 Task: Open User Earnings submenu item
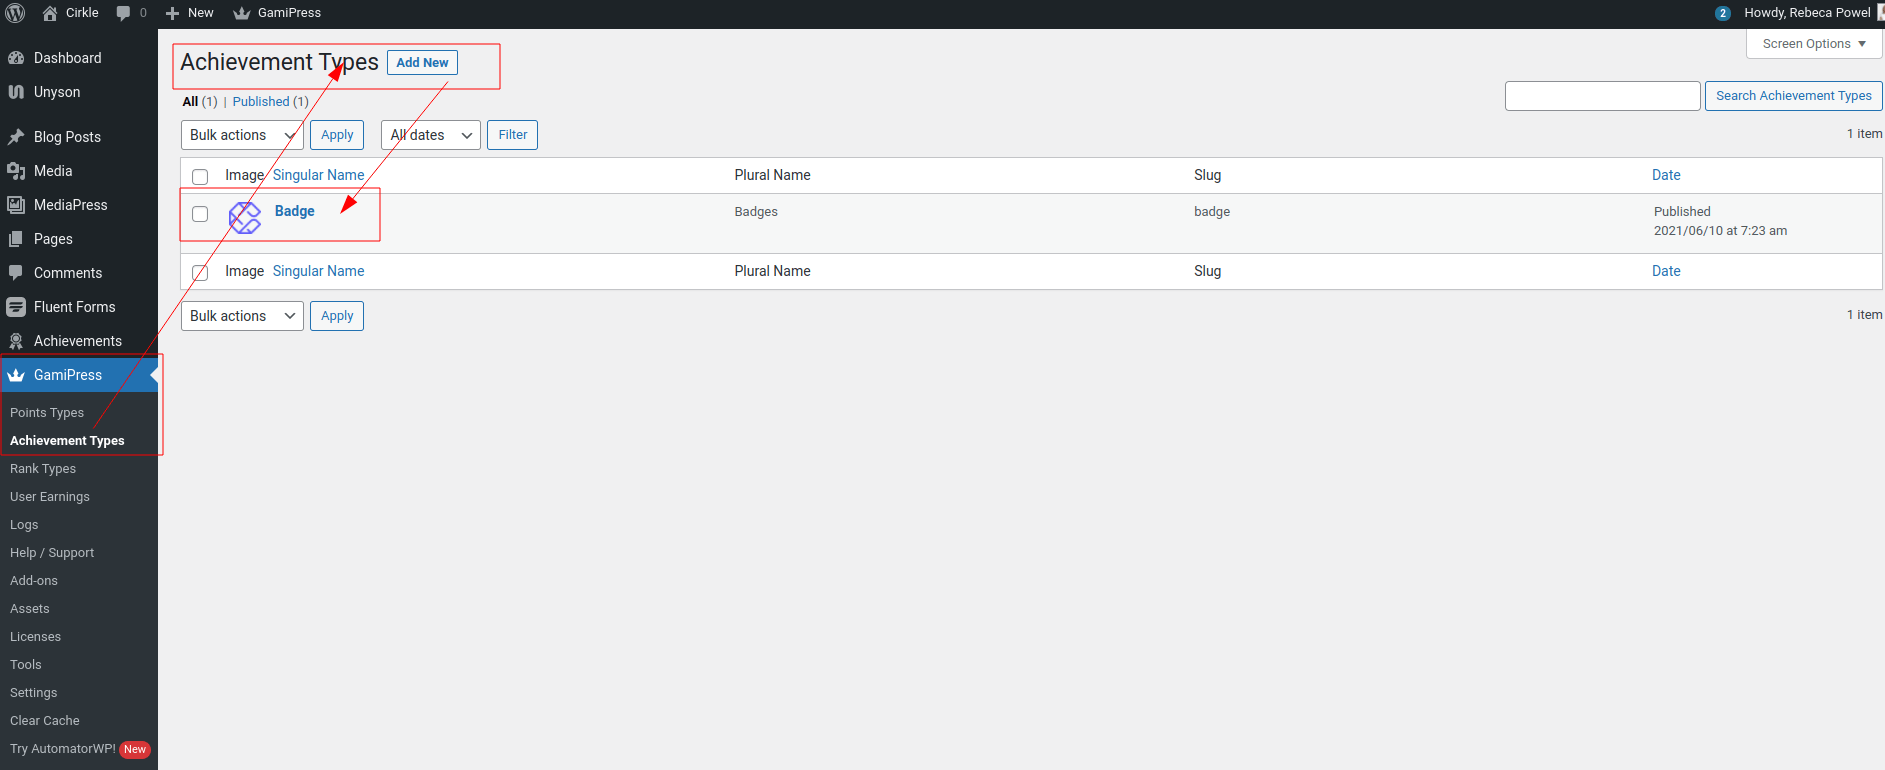coord(50,497)
